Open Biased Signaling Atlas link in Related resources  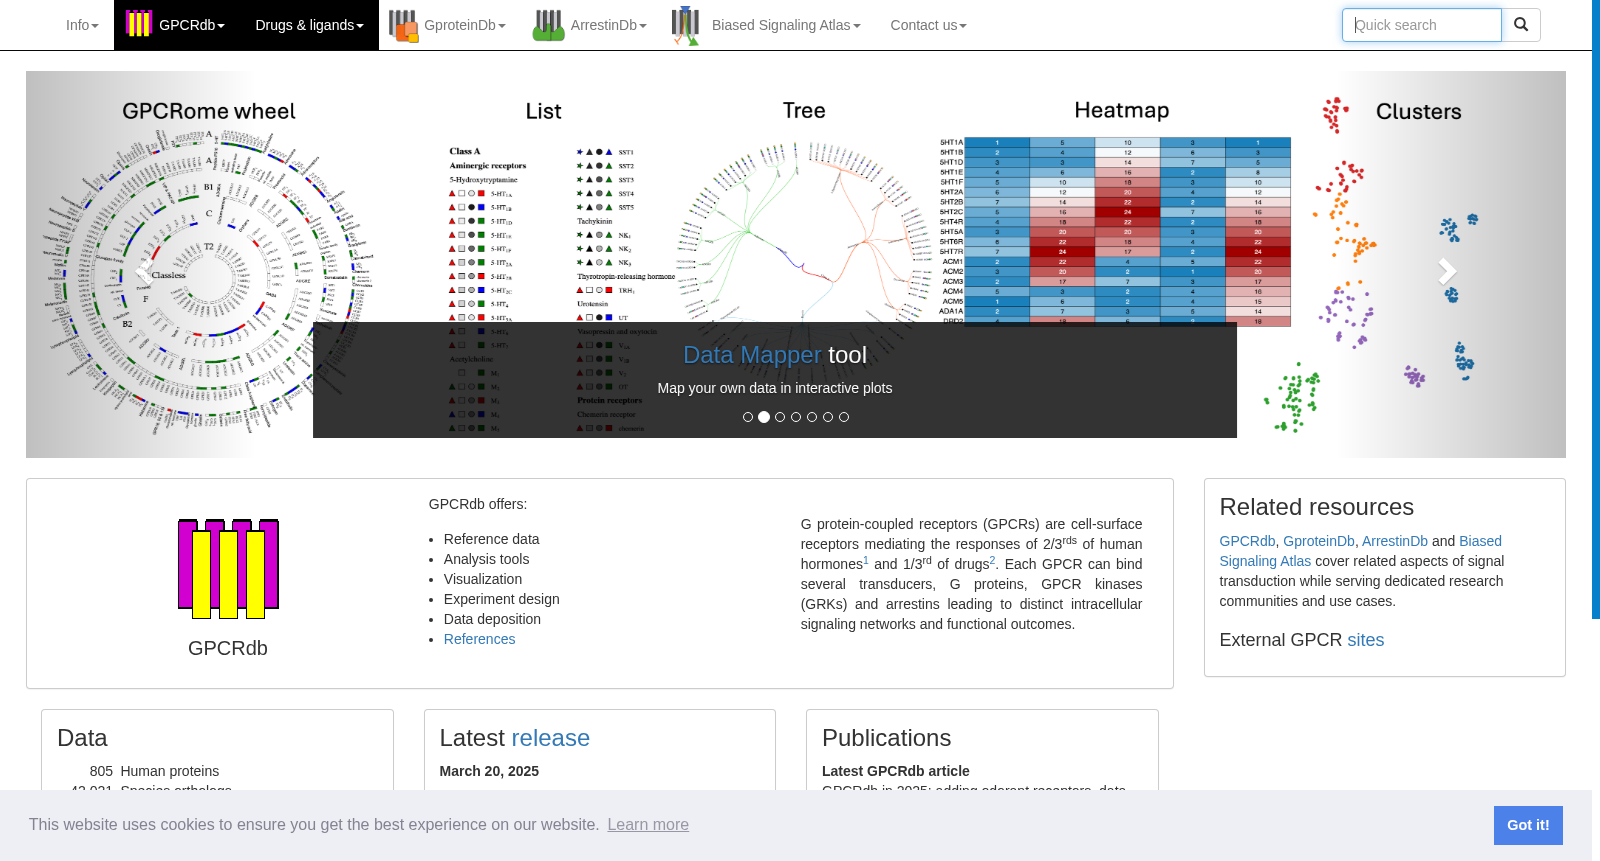click(x=1360, y=551)
